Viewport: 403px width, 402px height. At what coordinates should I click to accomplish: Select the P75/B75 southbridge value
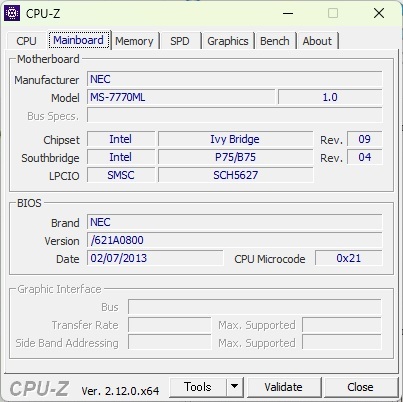pos(235,157)
